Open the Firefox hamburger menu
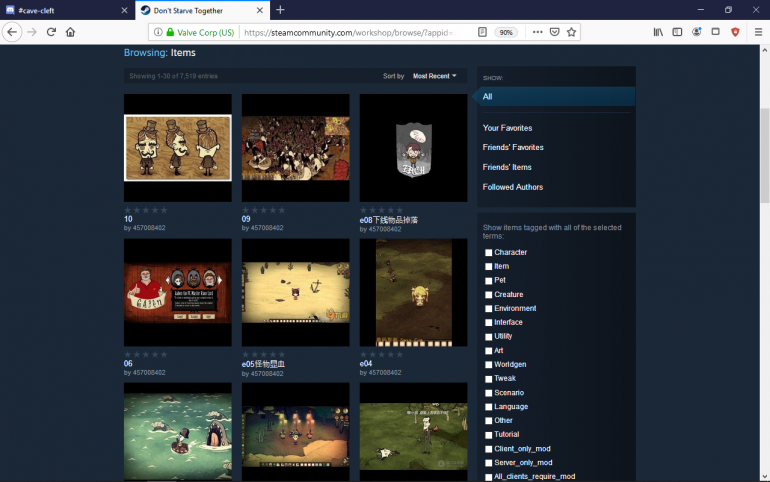This screenshot has height=482, width=770. 758,32
